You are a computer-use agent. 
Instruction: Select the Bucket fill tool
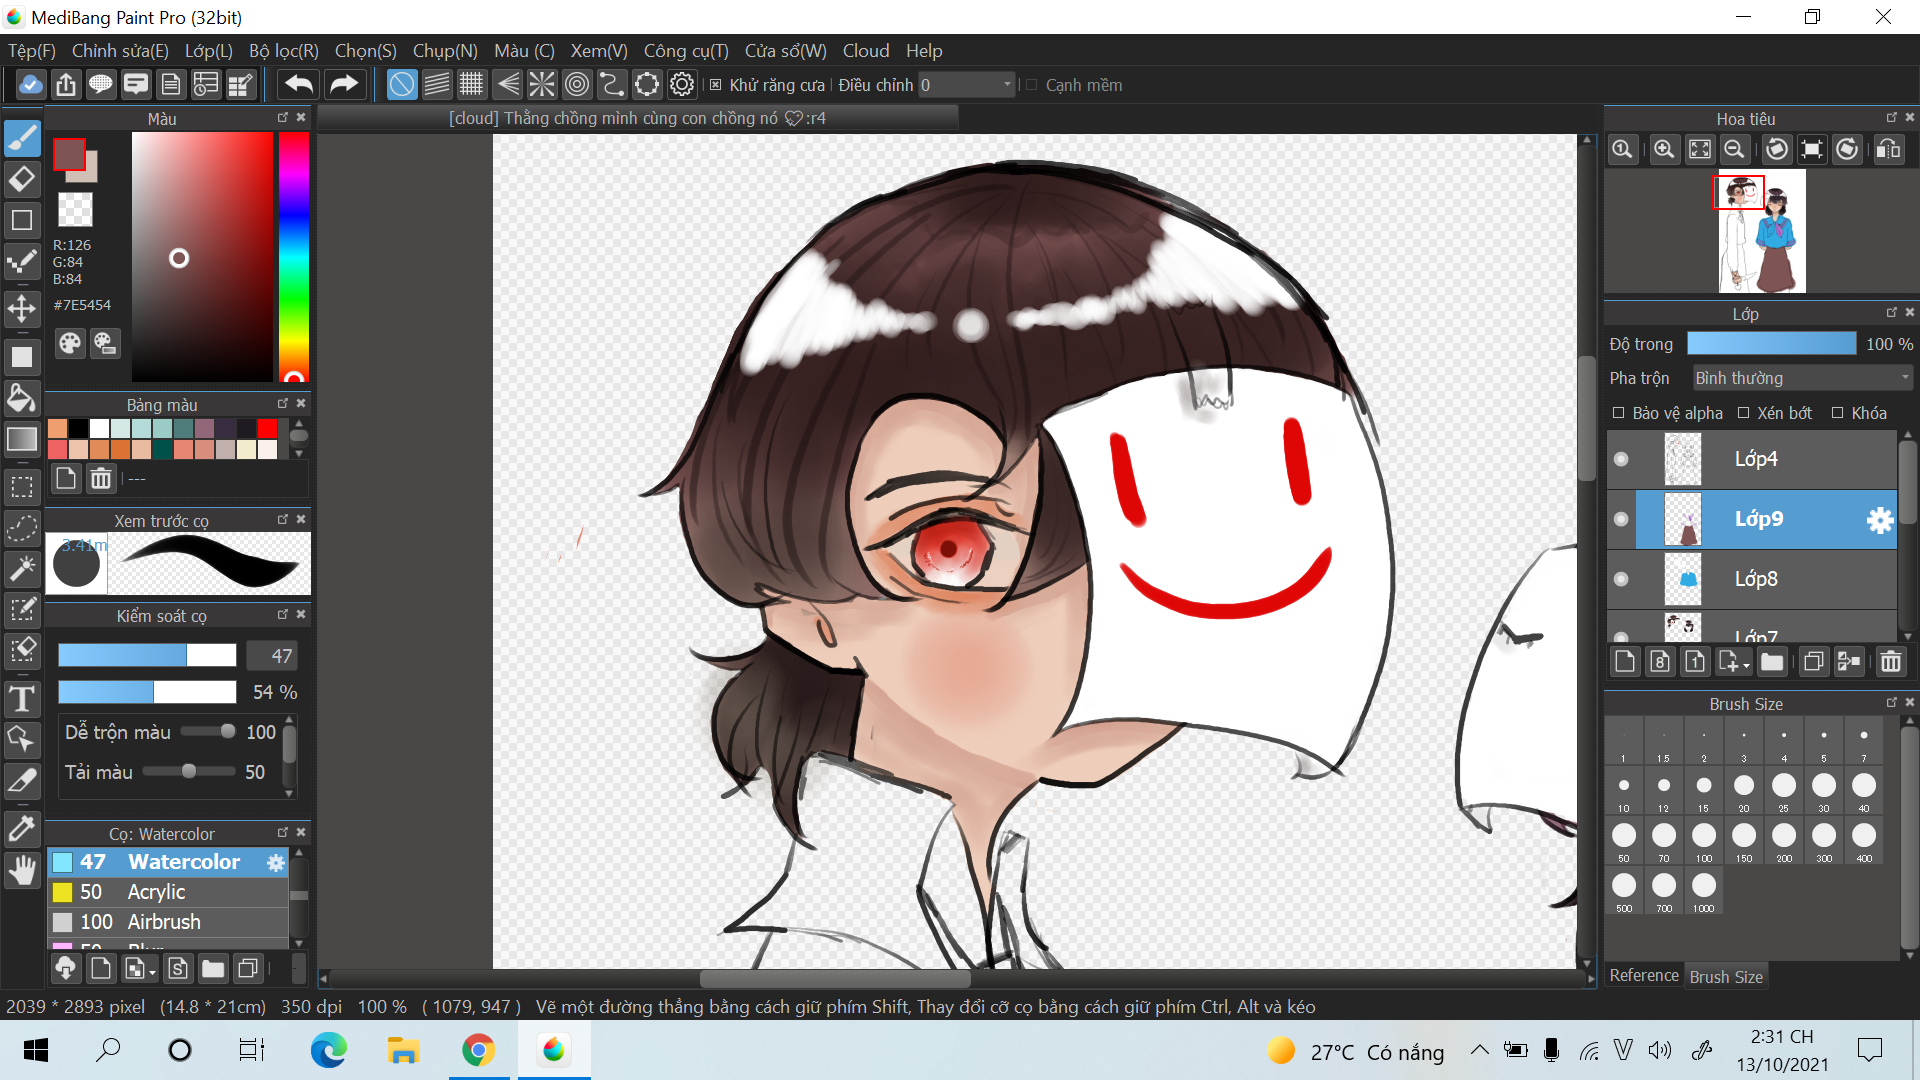[x=22, y=398]
